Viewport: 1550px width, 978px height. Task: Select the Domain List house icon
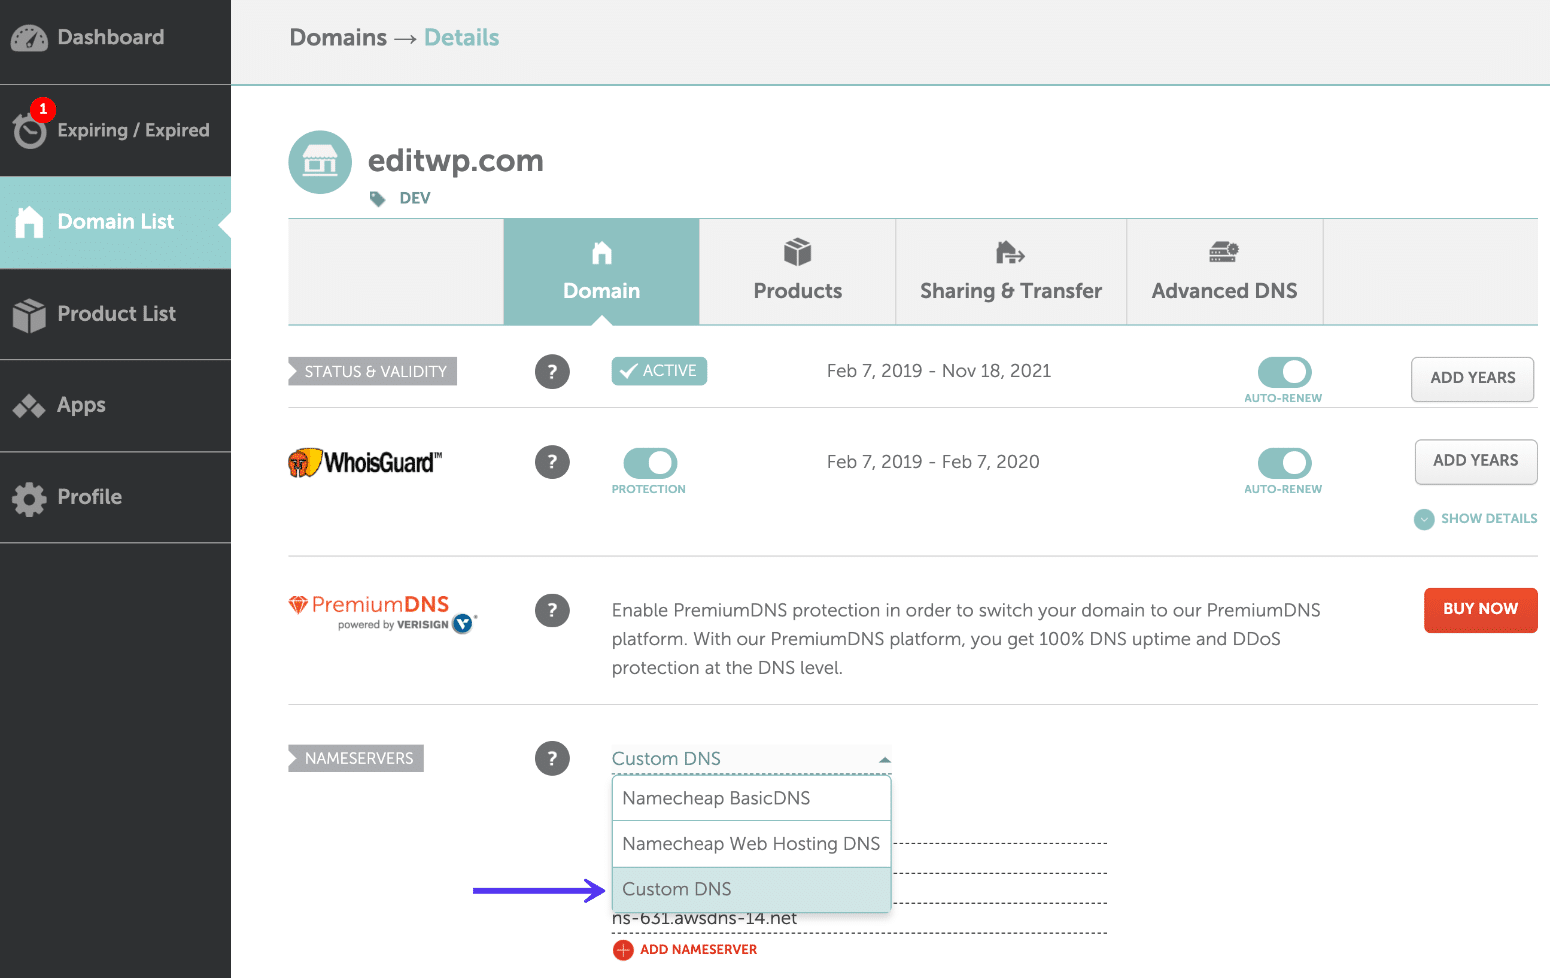click(x=30, y=221)
